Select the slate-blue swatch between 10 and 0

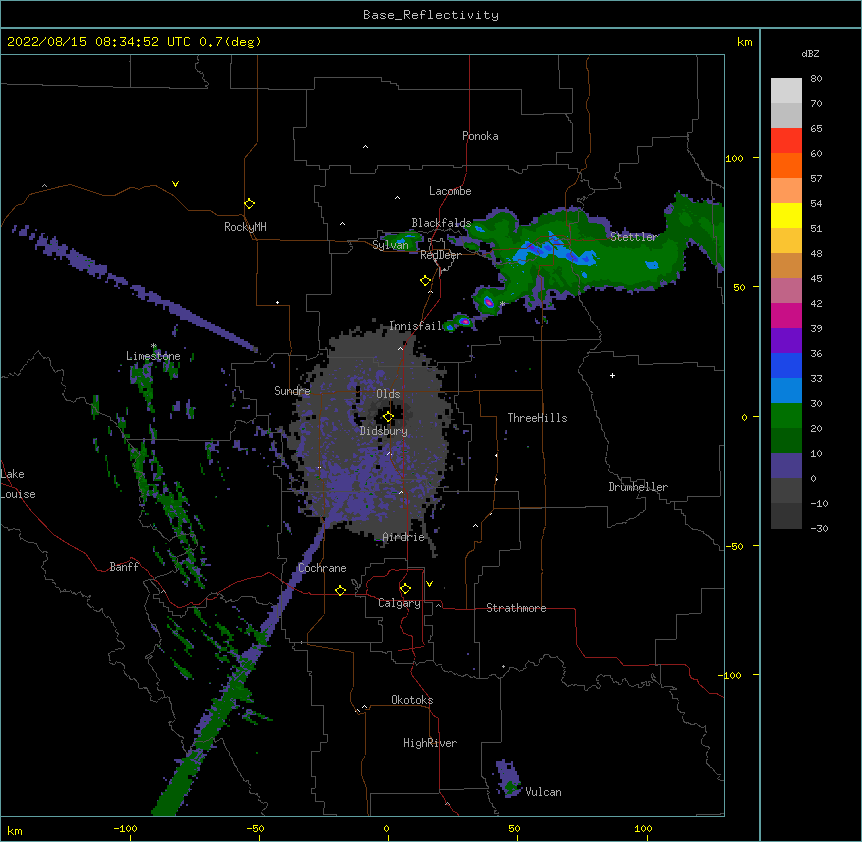786,466
